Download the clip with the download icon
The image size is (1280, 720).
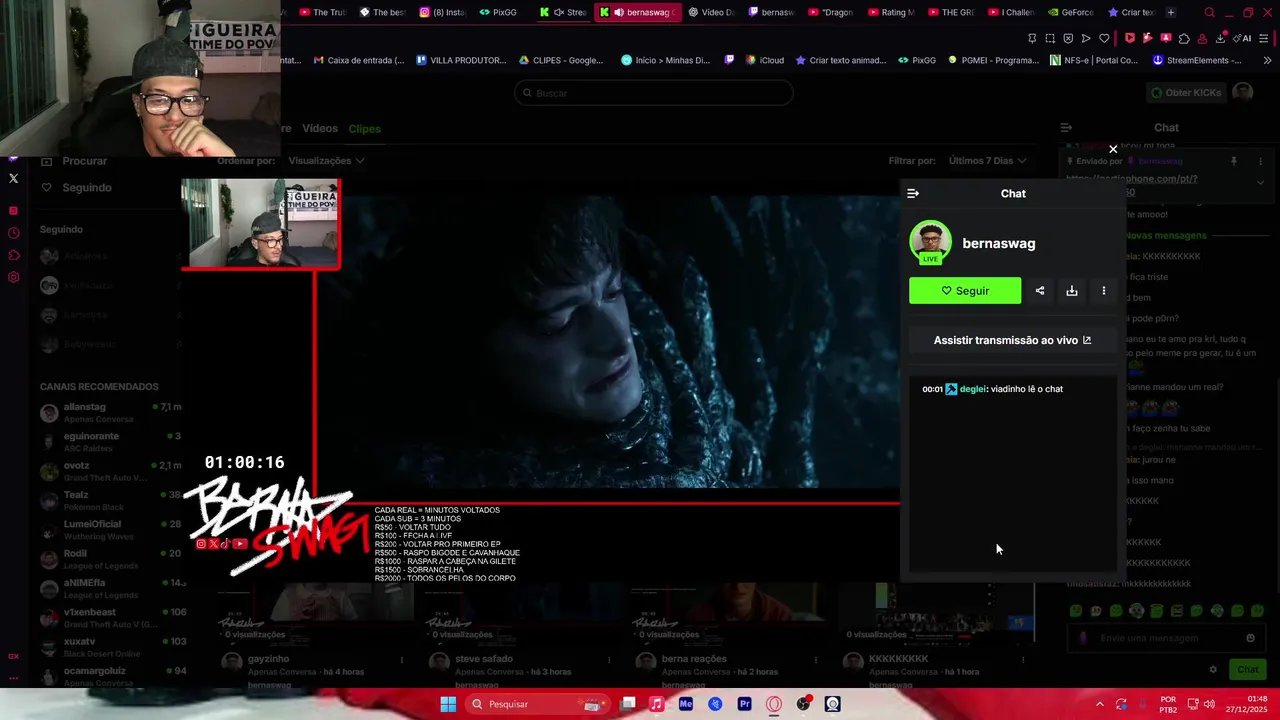(1072, 291)
